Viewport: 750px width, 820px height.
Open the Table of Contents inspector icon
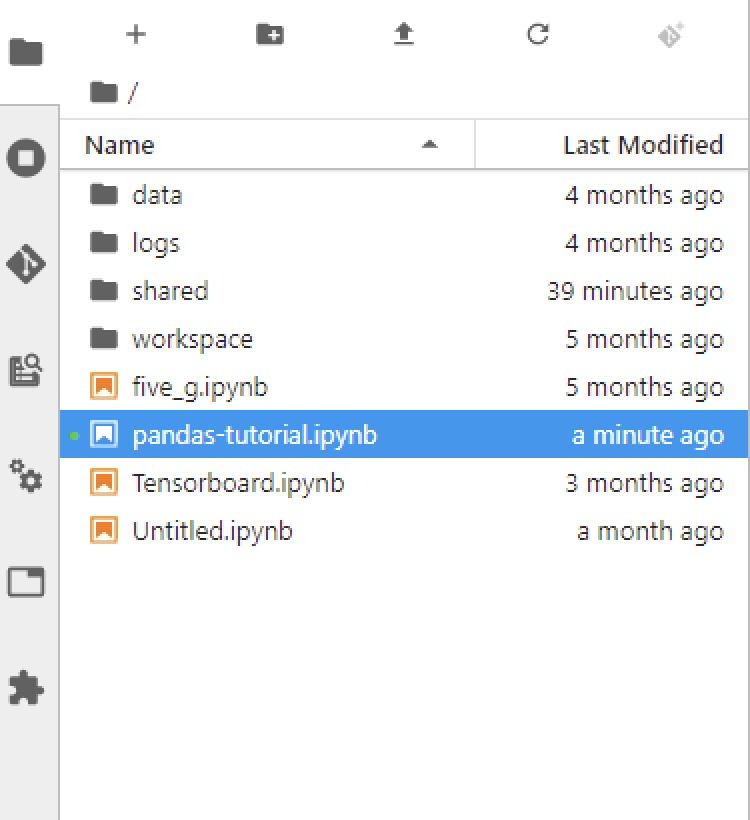(x=26, y=370)
